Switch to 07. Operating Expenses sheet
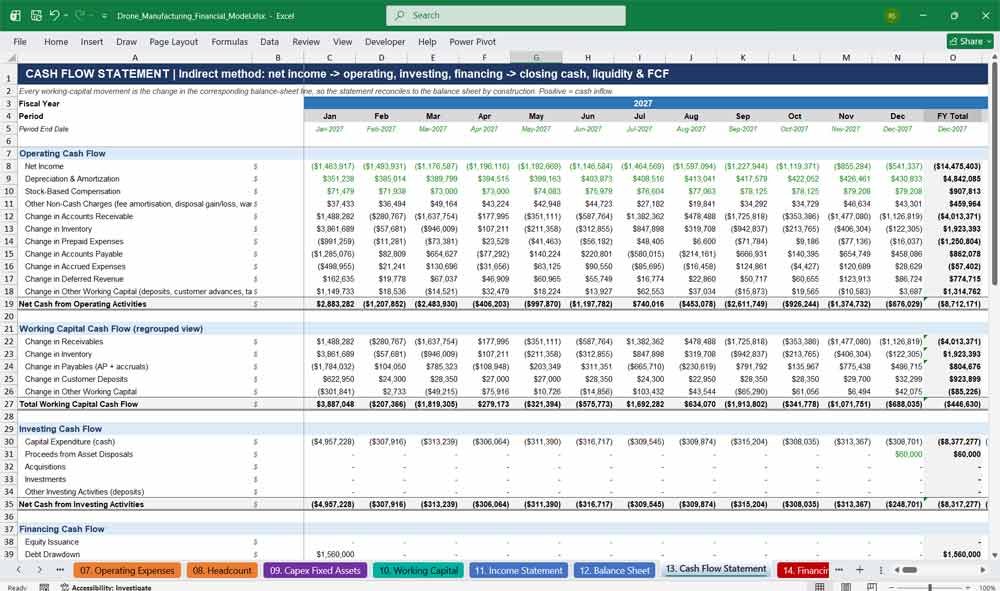 (x=127, y=570)
